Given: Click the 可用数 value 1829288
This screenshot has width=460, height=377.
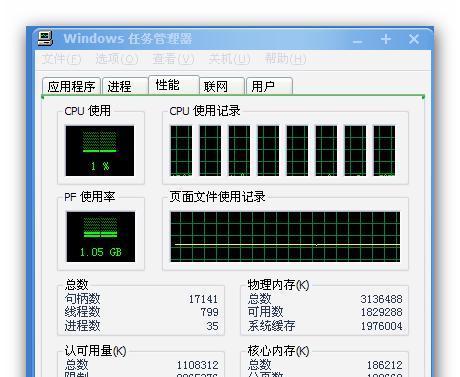Looking at the screenshot, I should (381, 312).
